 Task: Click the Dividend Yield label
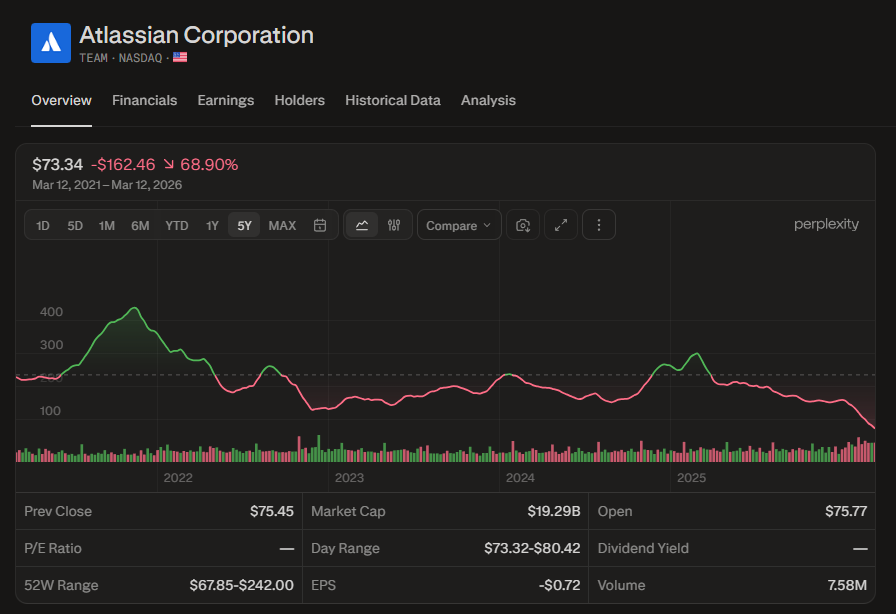tap(643, 548)
